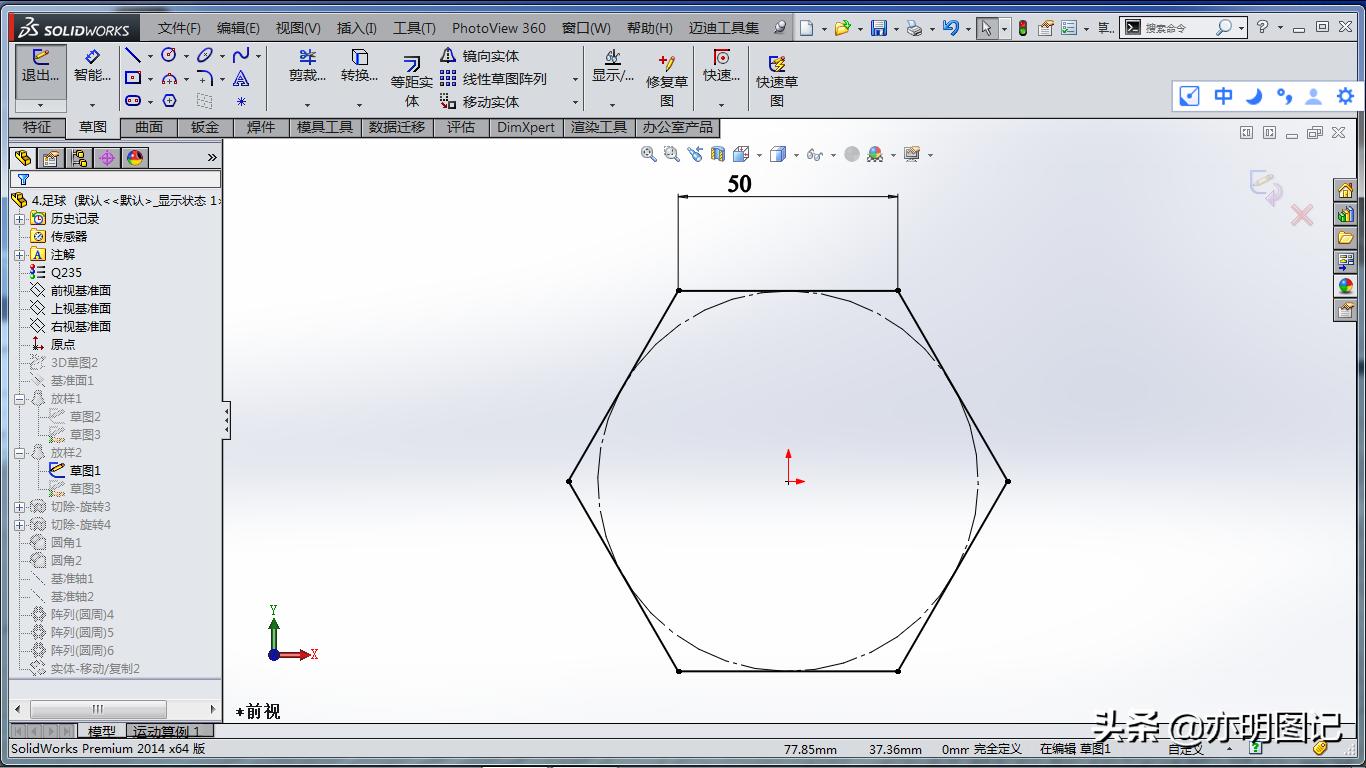Select the 移动实体 tool
The image size is (1366, 768).
[487, 102]
